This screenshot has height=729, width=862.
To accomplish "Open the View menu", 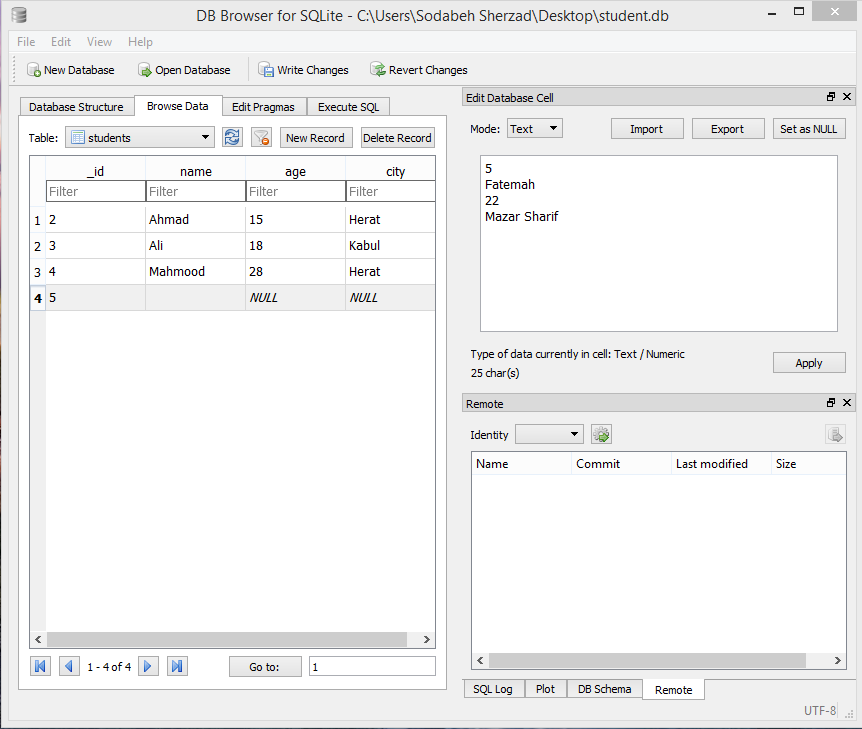I will tap(100, 42).
